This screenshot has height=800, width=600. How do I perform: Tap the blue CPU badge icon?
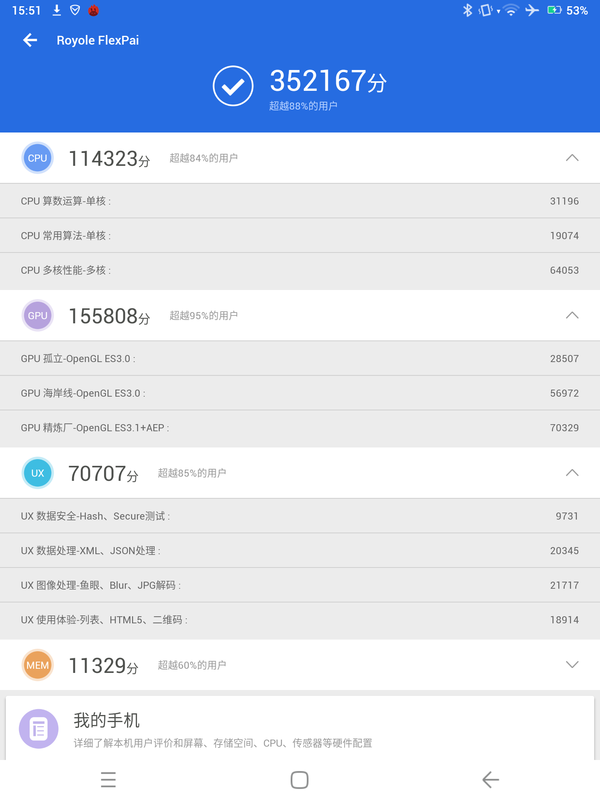[37, 158]
